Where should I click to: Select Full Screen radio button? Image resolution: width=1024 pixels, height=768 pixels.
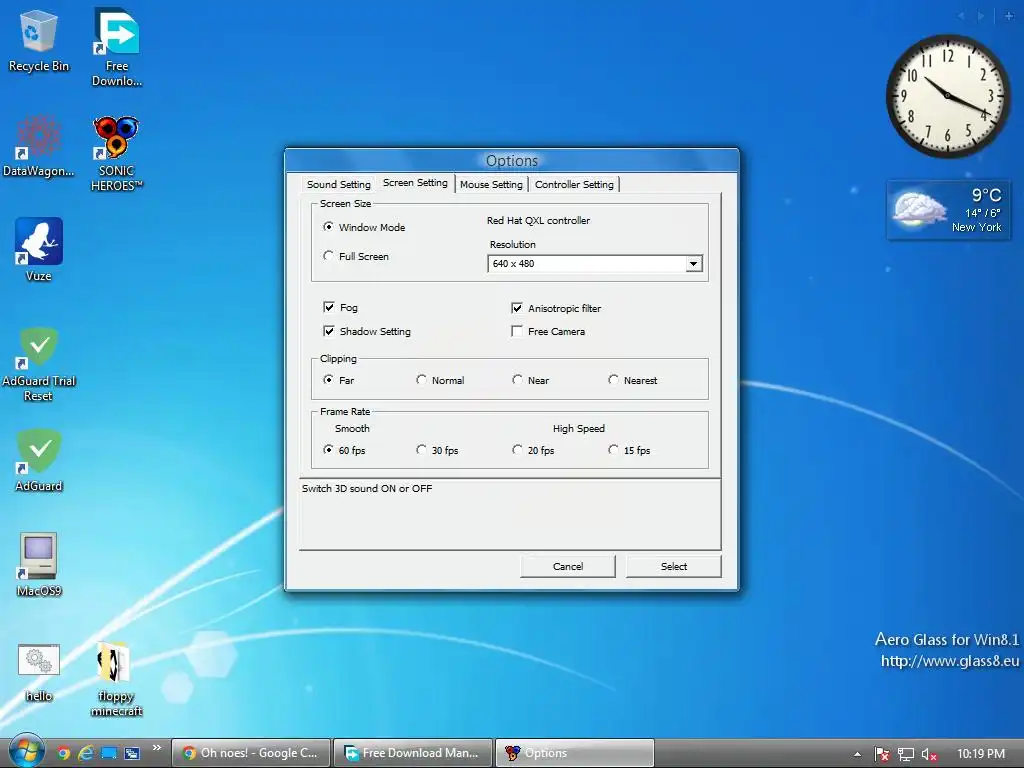pyautogui.click(x=328, y=256)
